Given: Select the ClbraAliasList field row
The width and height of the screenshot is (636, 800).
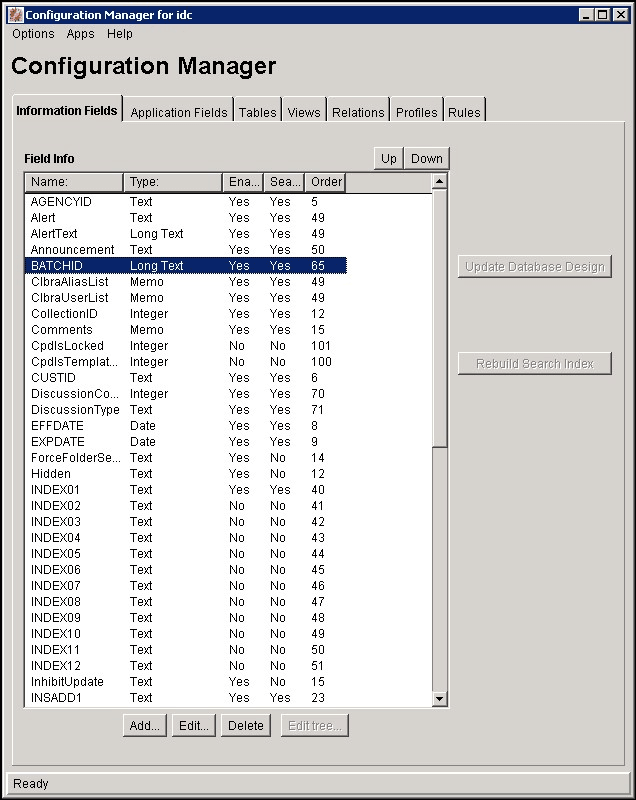Looking at the screenshot, I should [186, 282].
